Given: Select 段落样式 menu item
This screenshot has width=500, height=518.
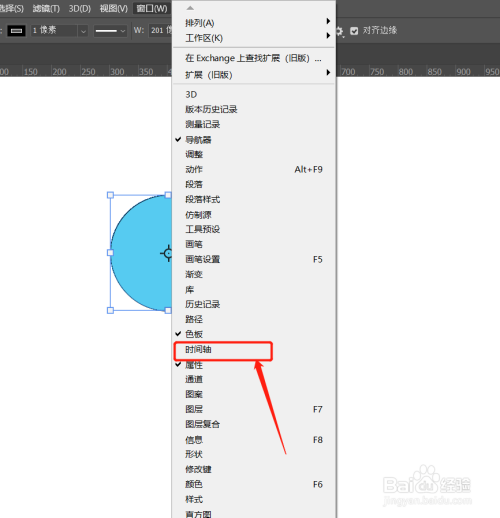Looking at the screenshot, I should pyautogui.click(x=254, y=199).
